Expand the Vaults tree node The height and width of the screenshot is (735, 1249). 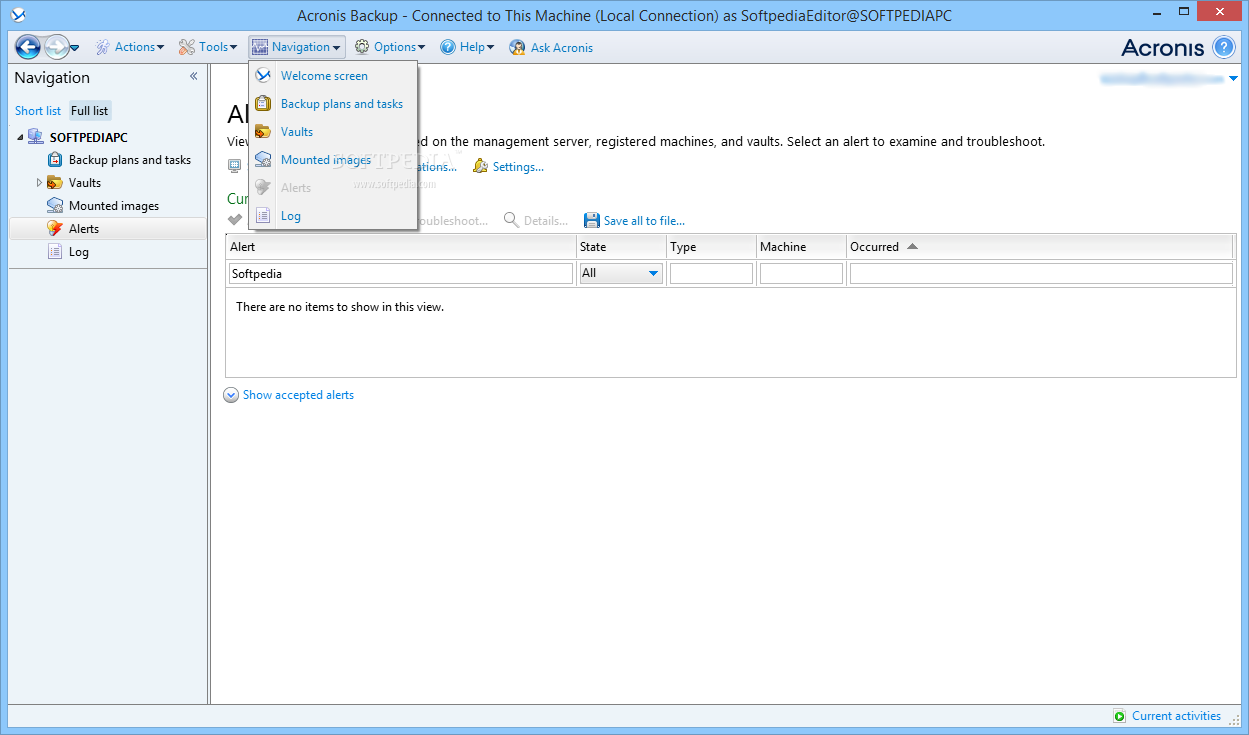point(40,183)
